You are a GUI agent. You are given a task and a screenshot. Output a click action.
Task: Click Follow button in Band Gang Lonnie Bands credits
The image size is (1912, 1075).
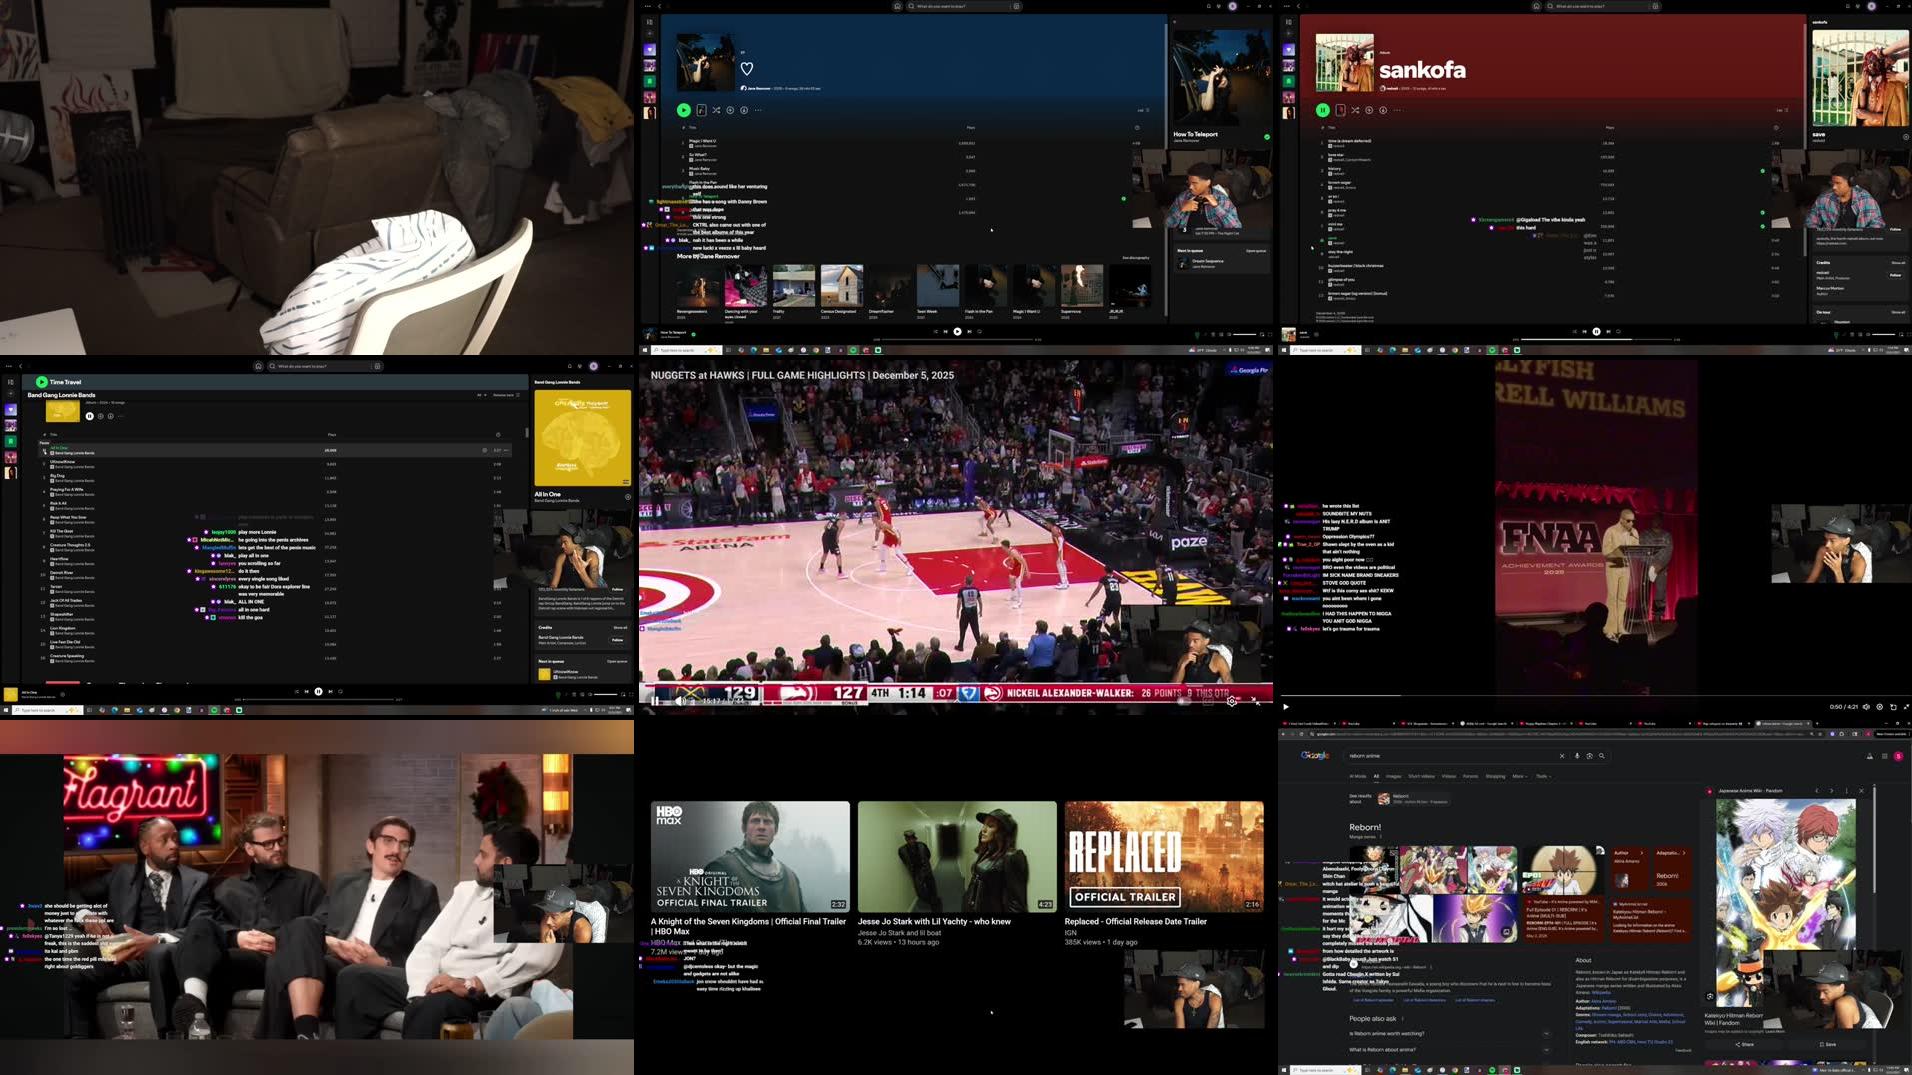coord(617,639)
